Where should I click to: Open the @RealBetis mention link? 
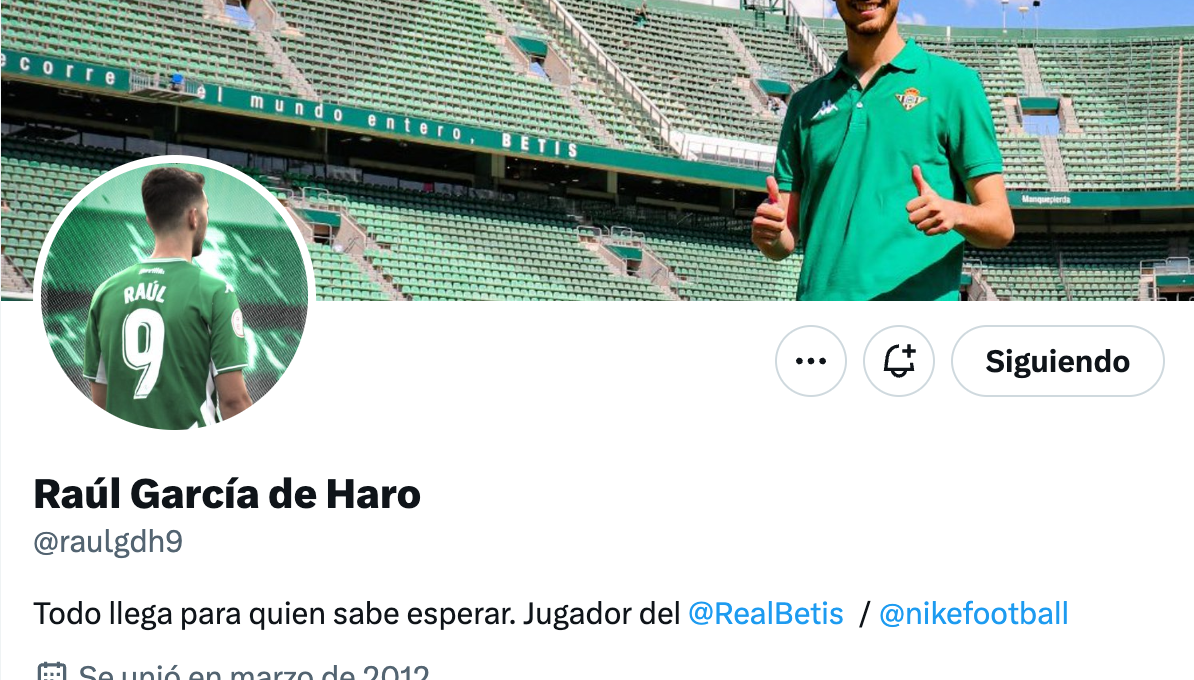click(765, 614)
